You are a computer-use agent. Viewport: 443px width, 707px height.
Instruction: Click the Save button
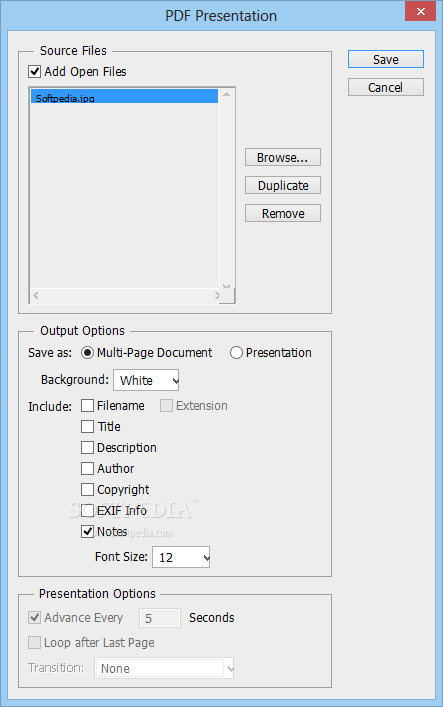(386, 60)
